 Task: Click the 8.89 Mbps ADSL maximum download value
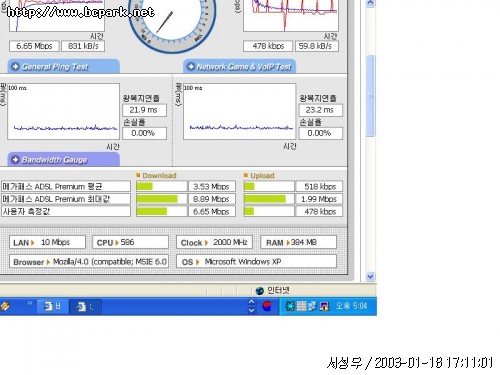coord(212,199)
